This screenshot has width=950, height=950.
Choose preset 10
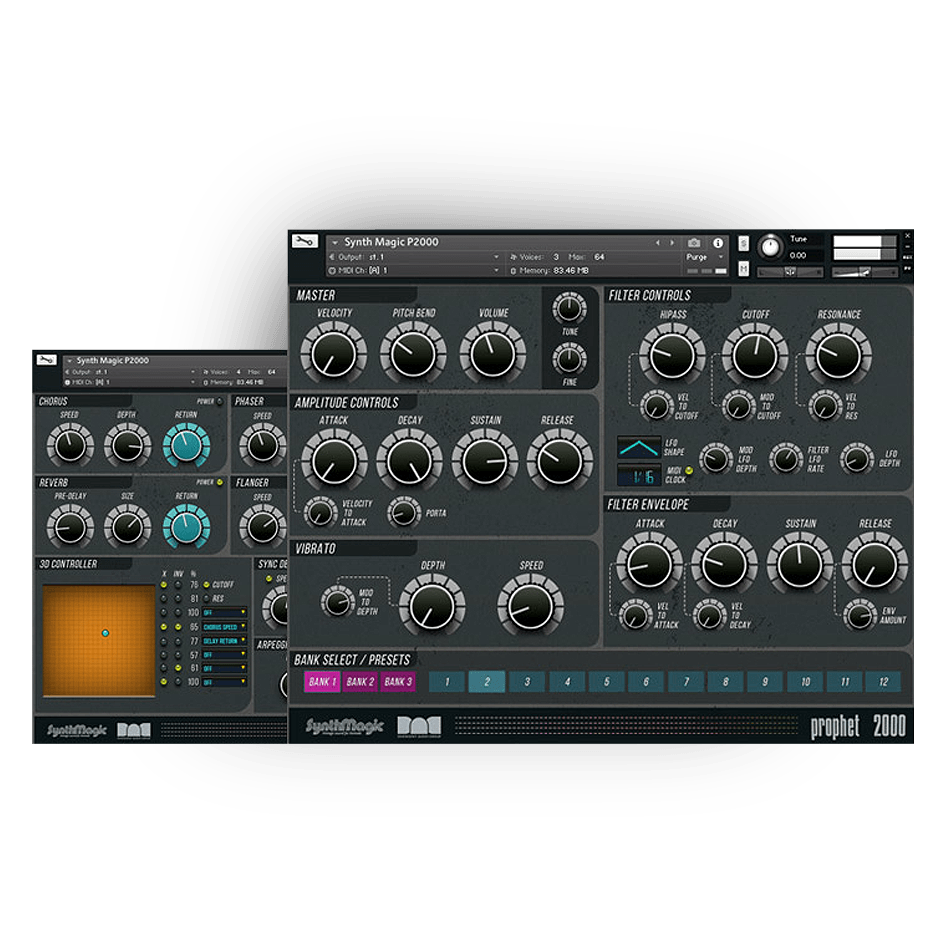(x=805, y=682)
